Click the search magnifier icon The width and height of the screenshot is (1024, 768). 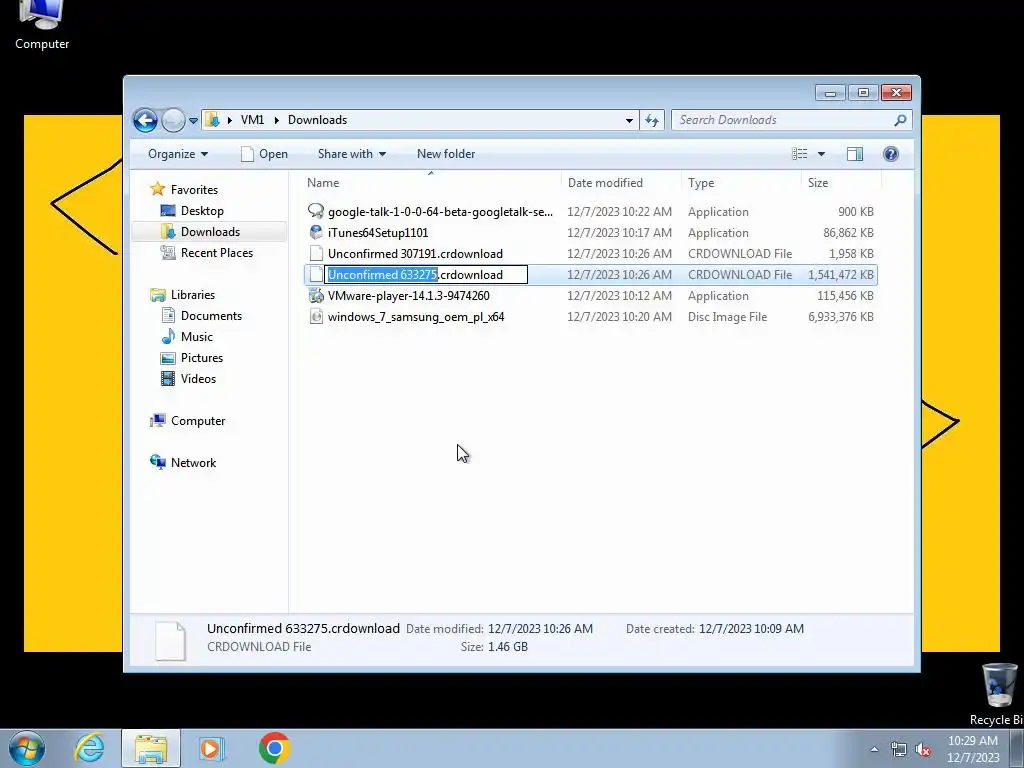901,120
